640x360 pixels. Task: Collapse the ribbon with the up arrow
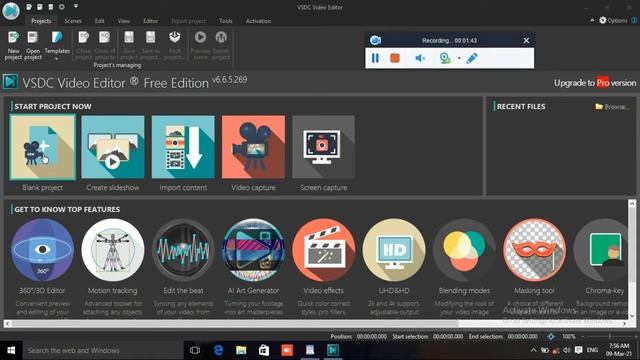coord(592,20)
